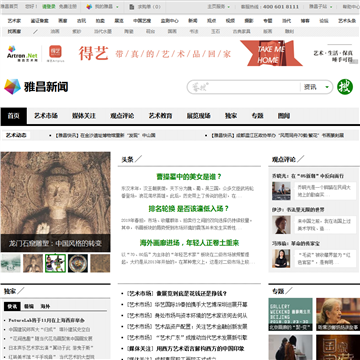This screenshot has height=360, width=360.
Task: Click the 伊沙 commentary author photo
Action: [x=281, y=225]
